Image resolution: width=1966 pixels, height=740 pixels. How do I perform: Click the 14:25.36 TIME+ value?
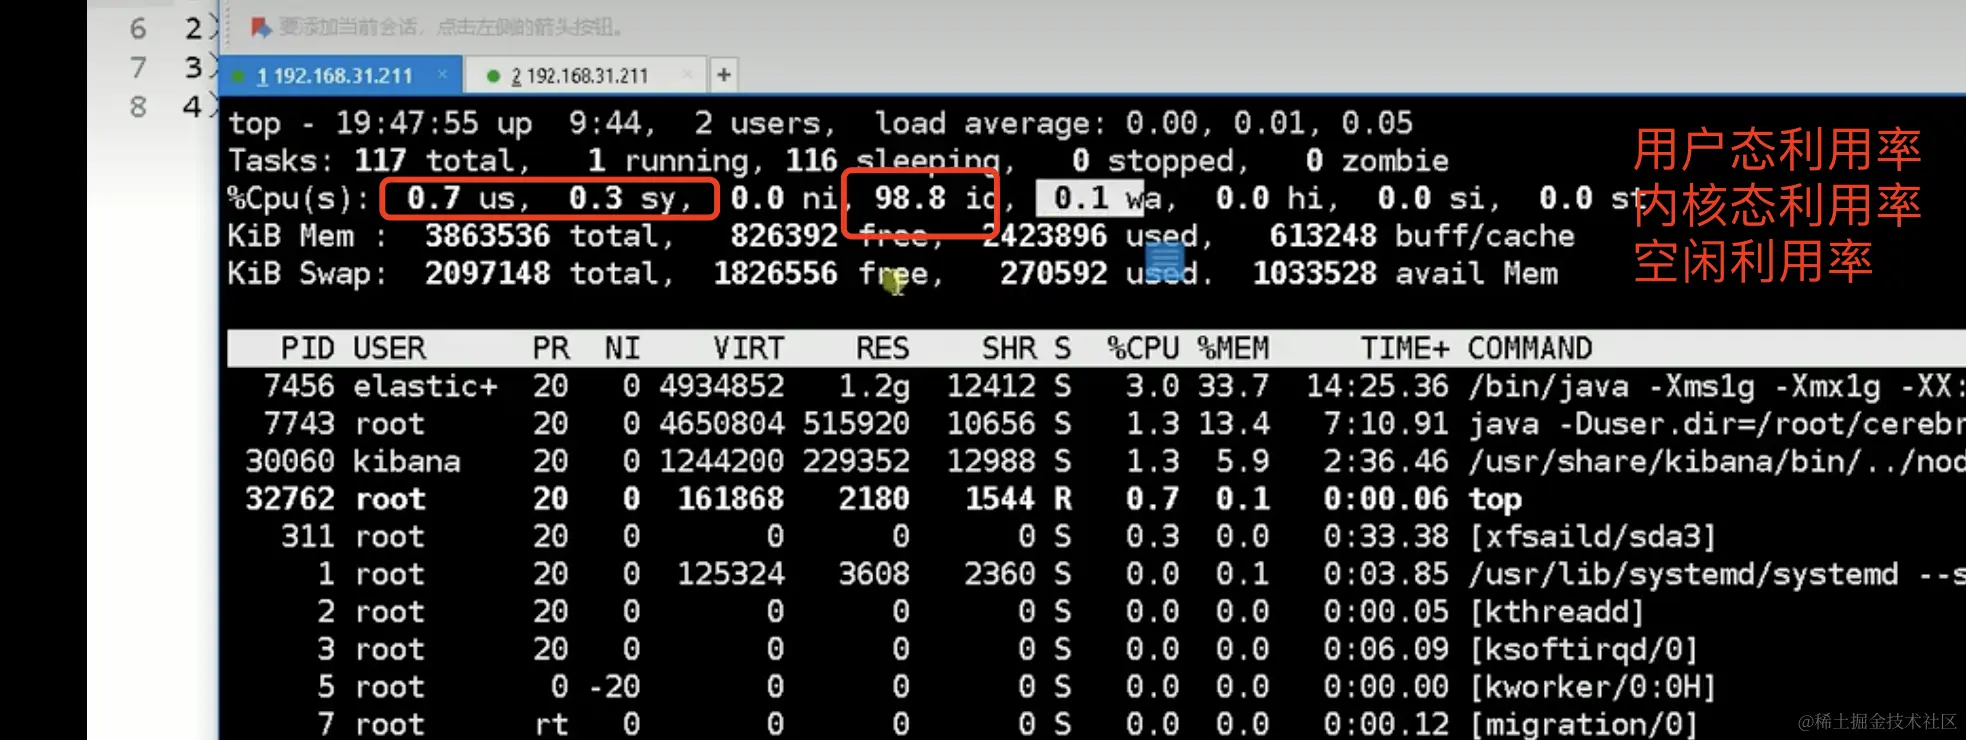[1377, 386]
